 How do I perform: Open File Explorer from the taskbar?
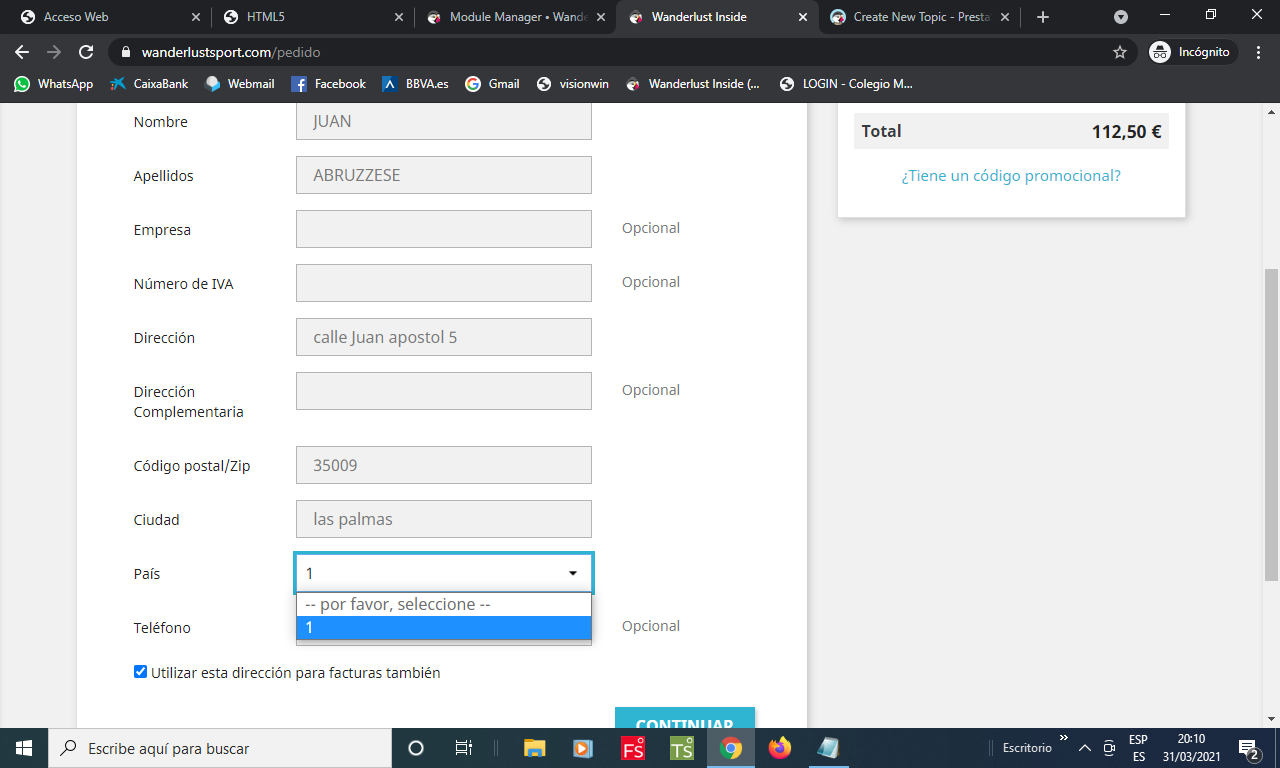point(535,748)
